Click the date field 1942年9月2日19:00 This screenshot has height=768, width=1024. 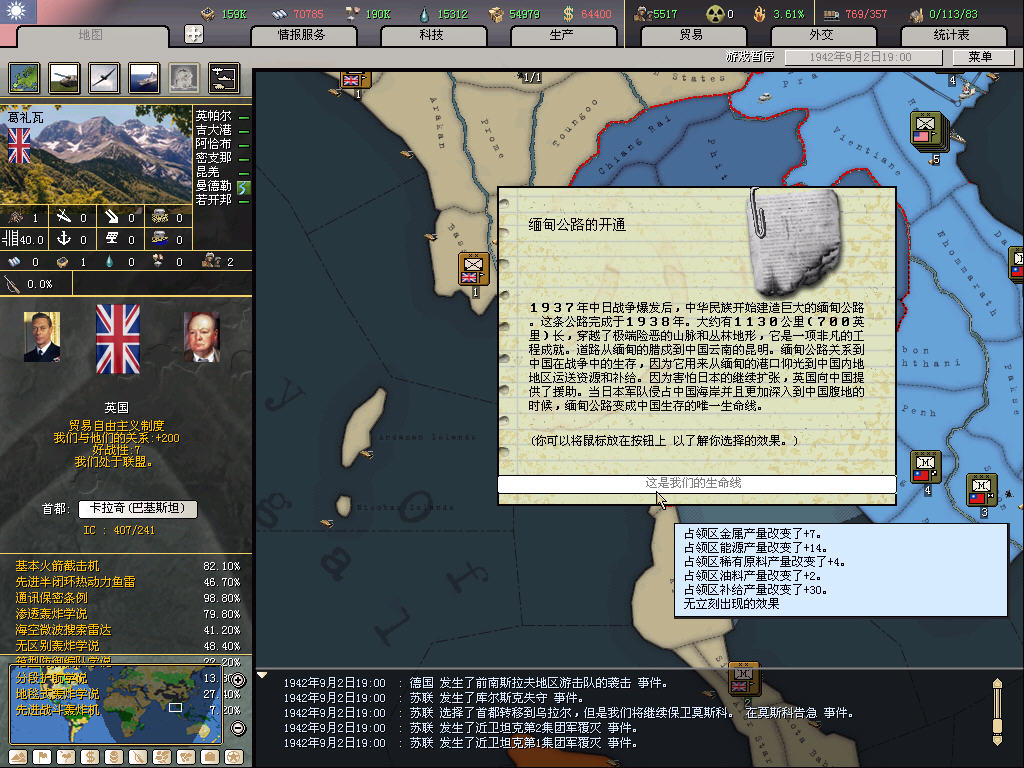point(863,57)
